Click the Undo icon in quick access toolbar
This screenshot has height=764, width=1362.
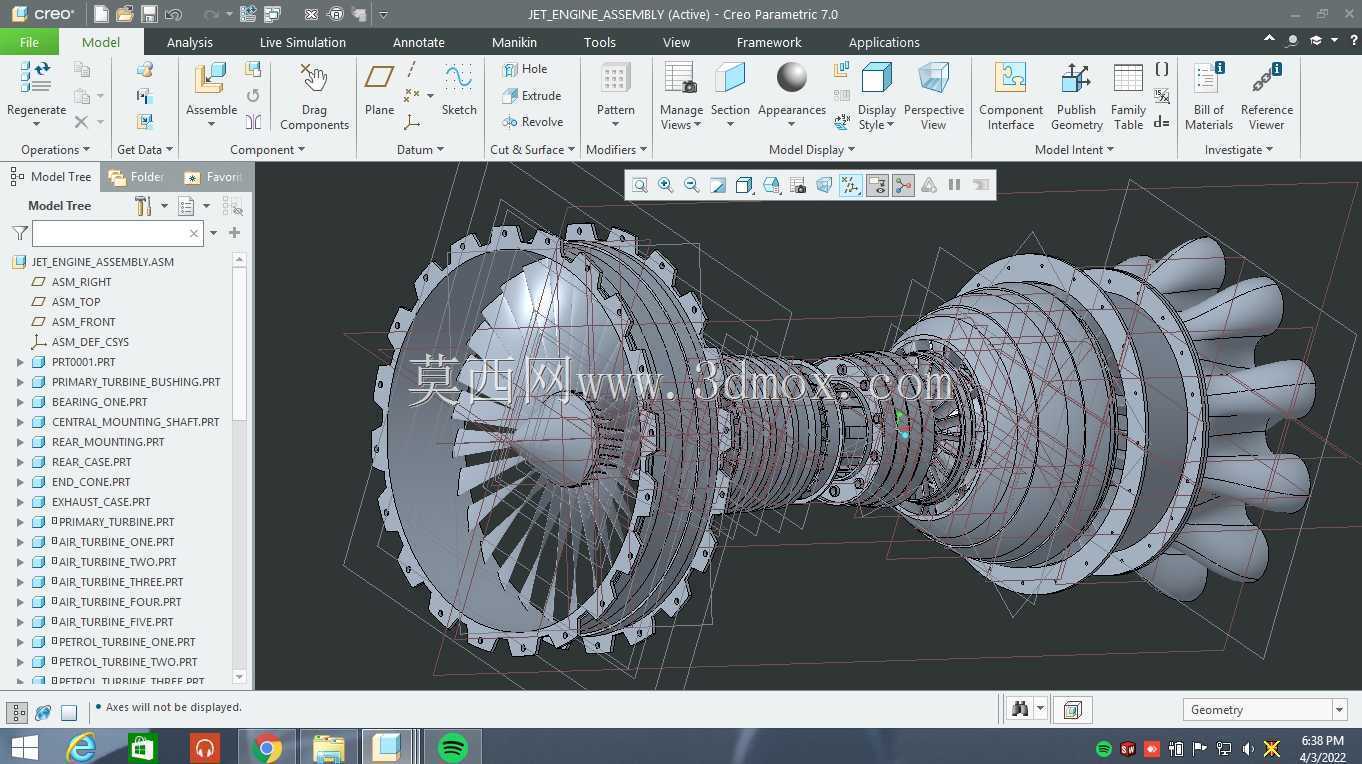[173, 14]
